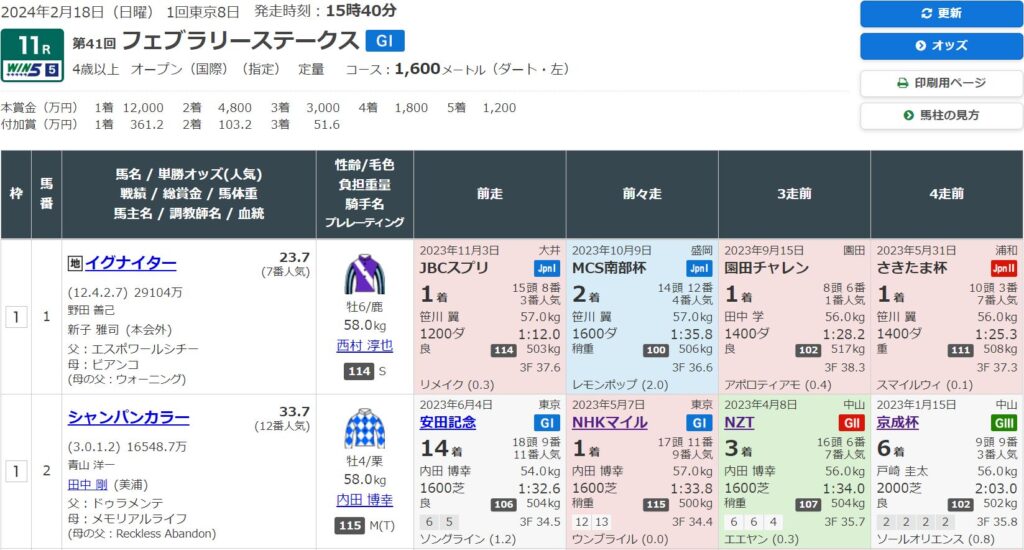
Task: Open the 印刷用ページ print page
Action: click(941, 83)
